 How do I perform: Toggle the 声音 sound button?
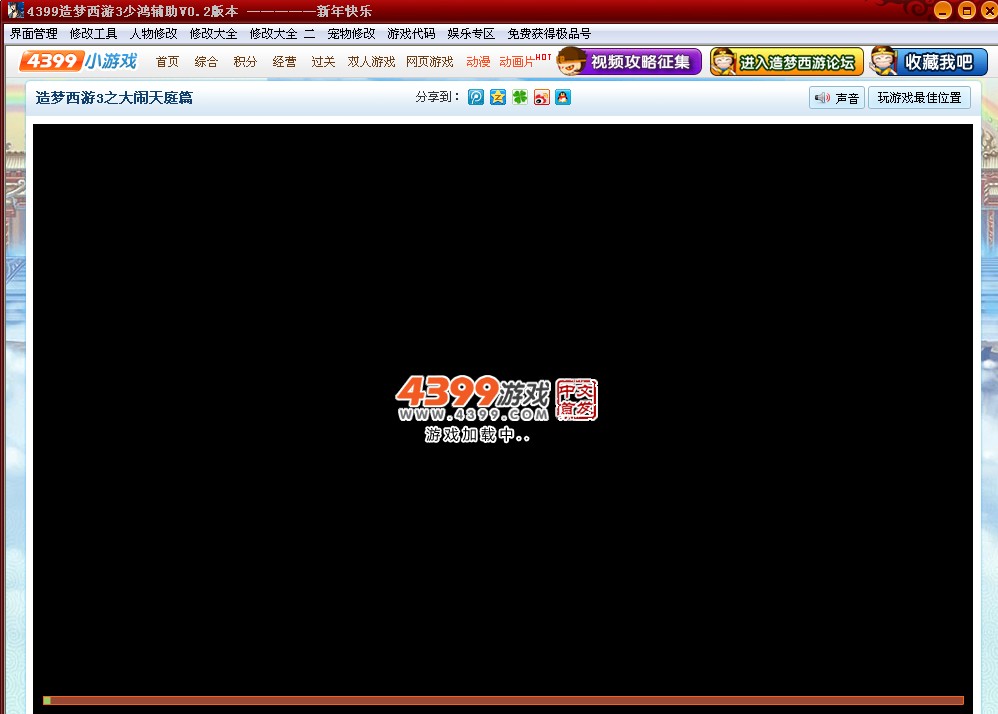coord(837,97)
